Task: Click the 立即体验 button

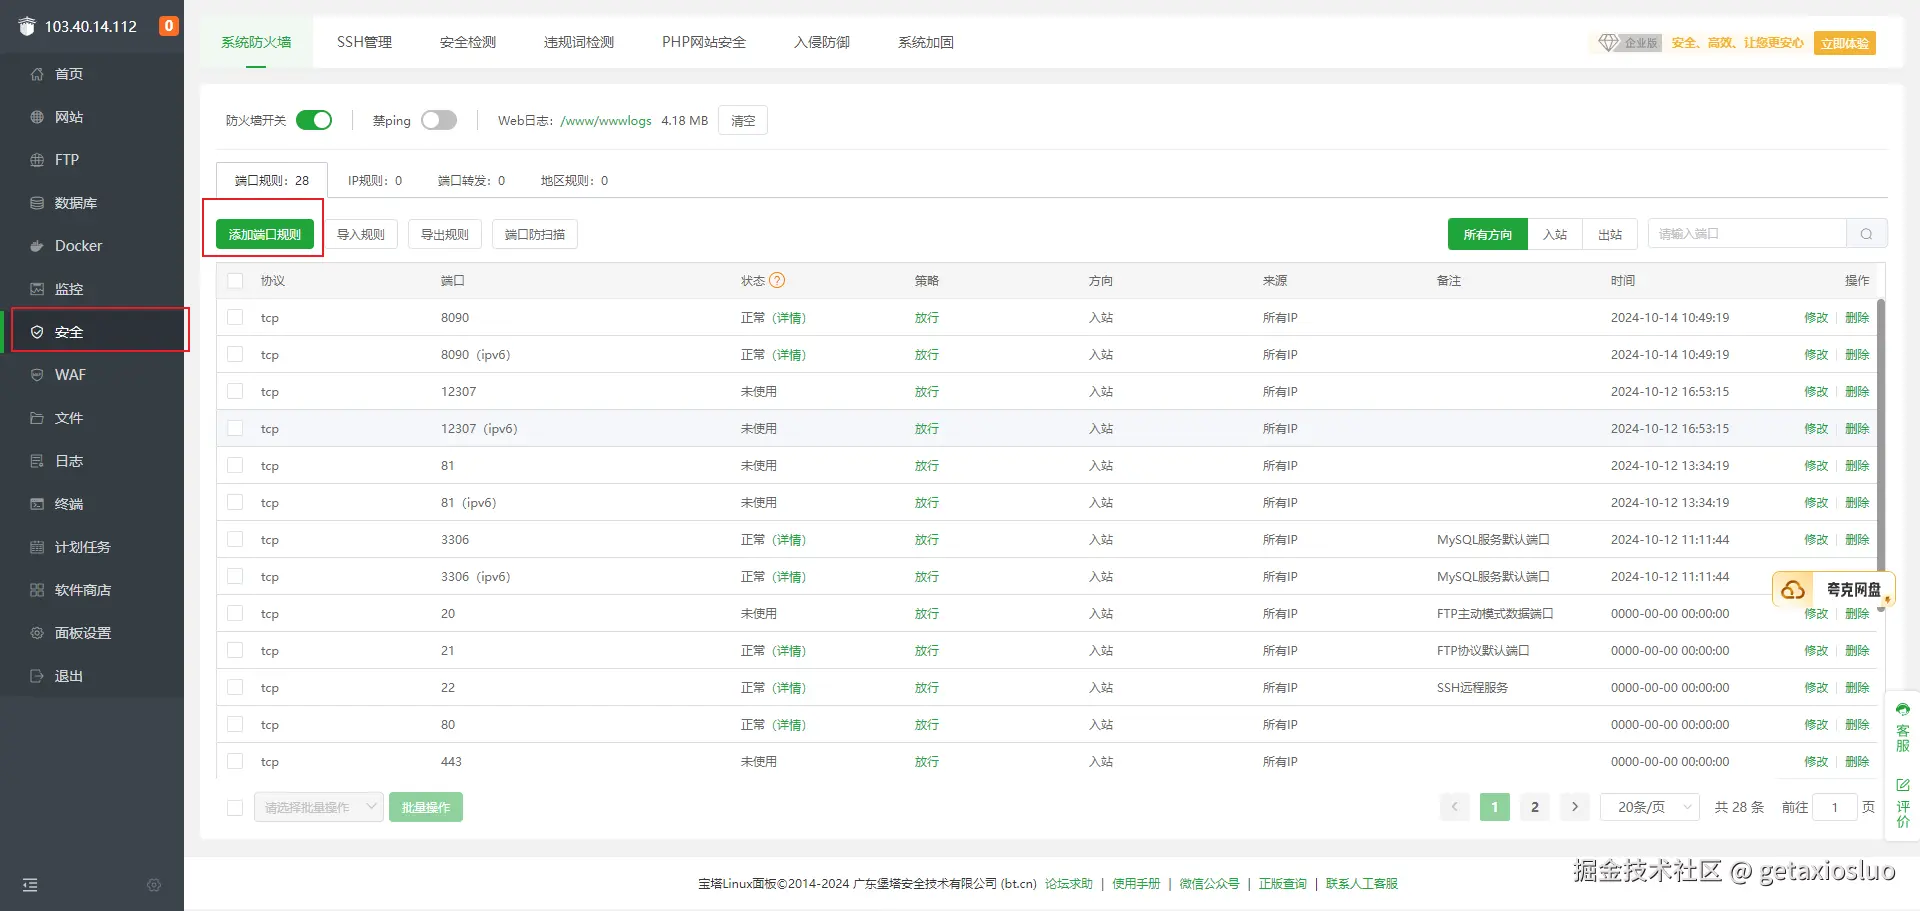Action: 1845,43
